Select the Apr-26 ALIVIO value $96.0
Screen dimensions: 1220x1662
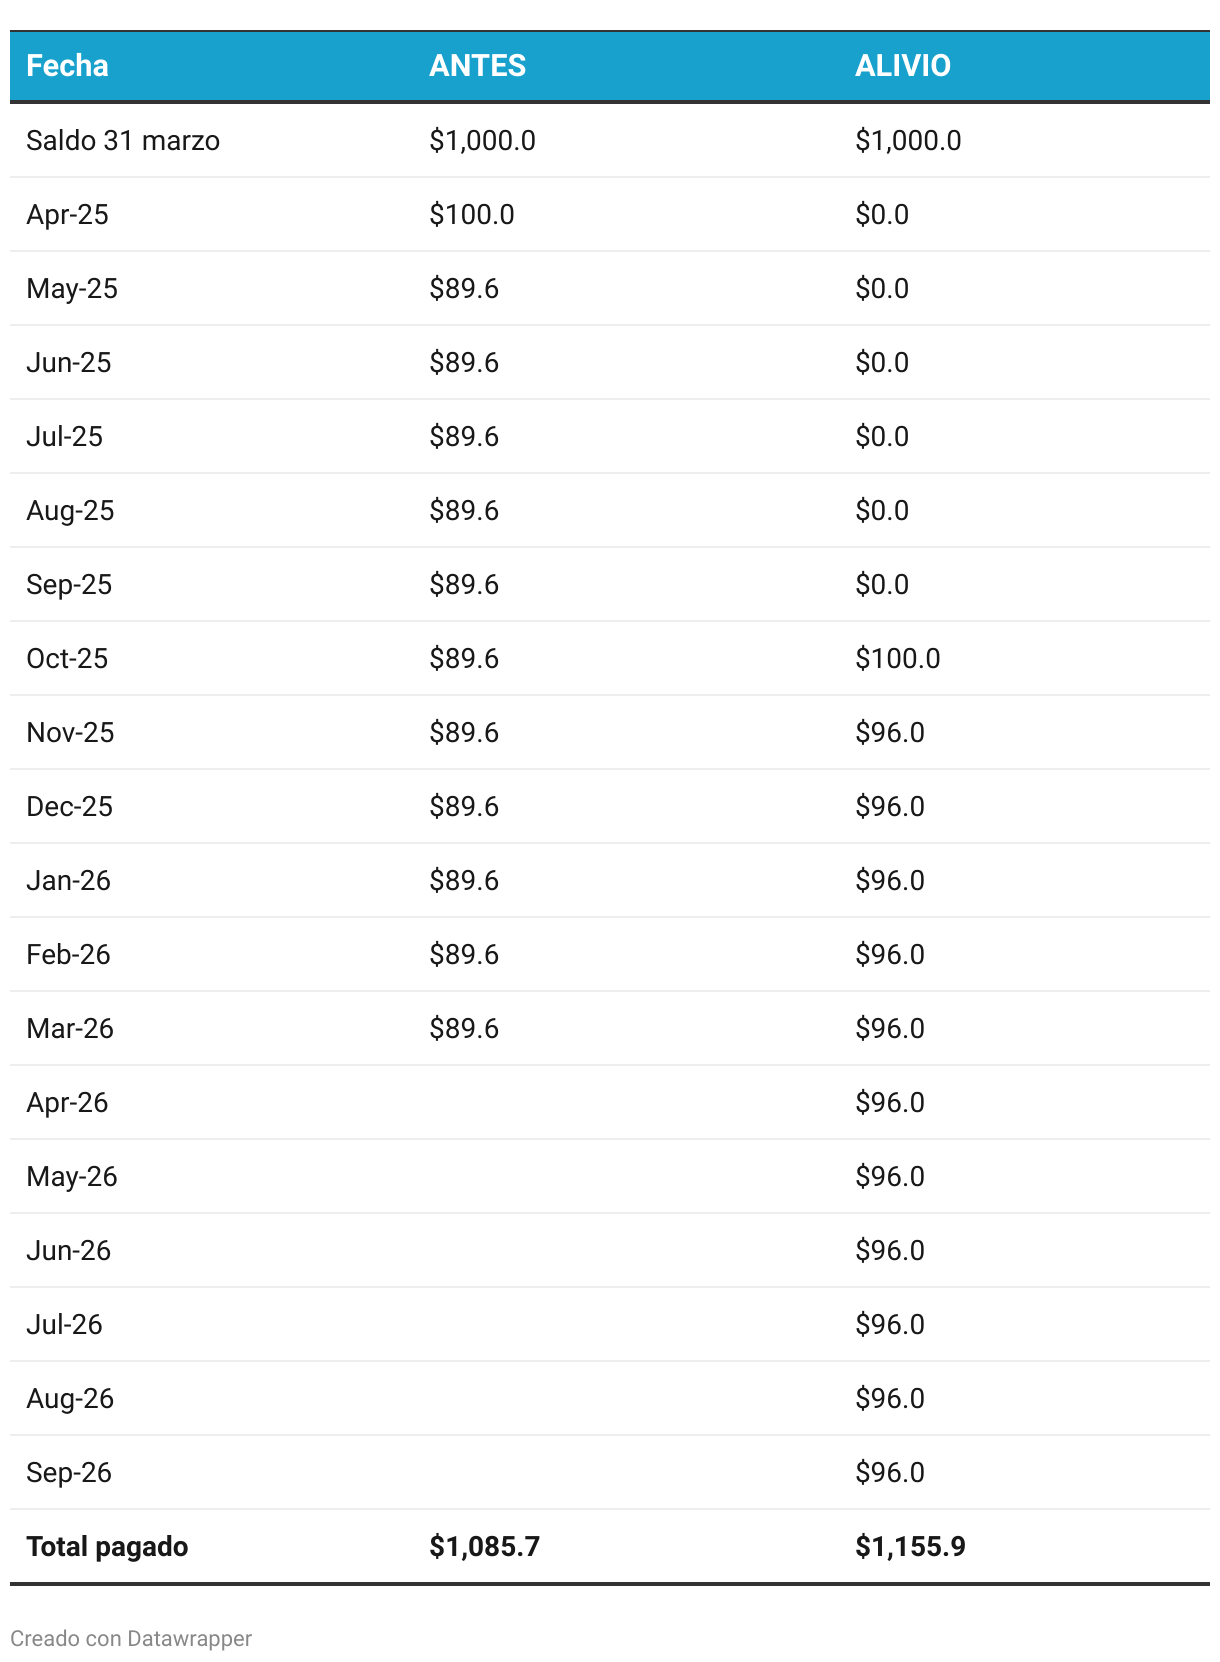[x=890, y=1102]
